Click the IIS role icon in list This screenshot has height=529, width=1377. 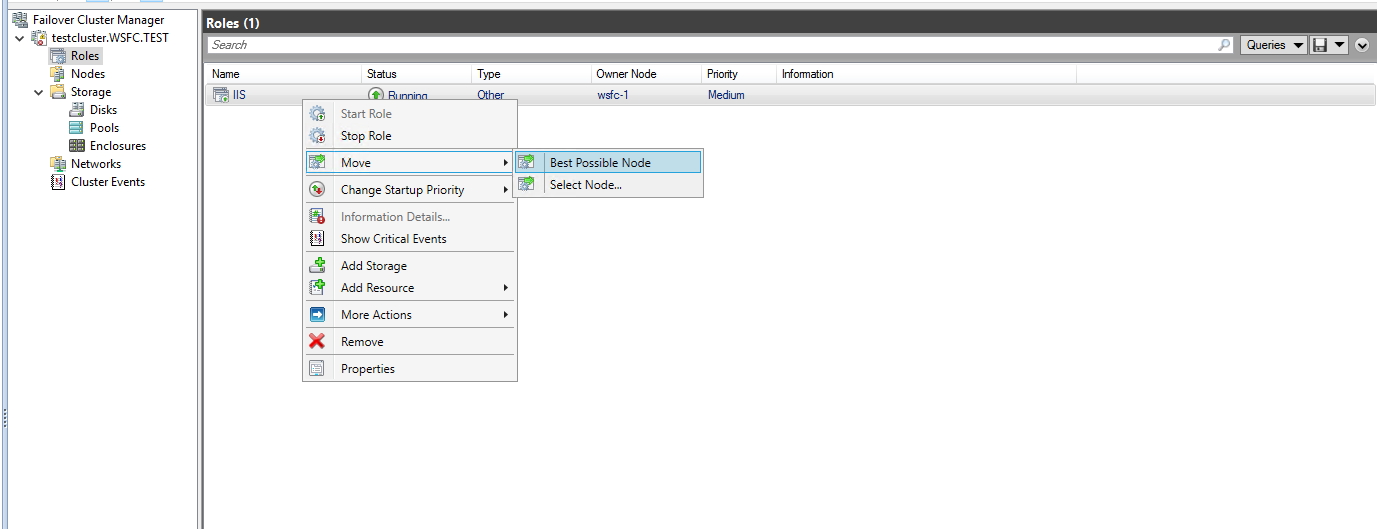220,96
